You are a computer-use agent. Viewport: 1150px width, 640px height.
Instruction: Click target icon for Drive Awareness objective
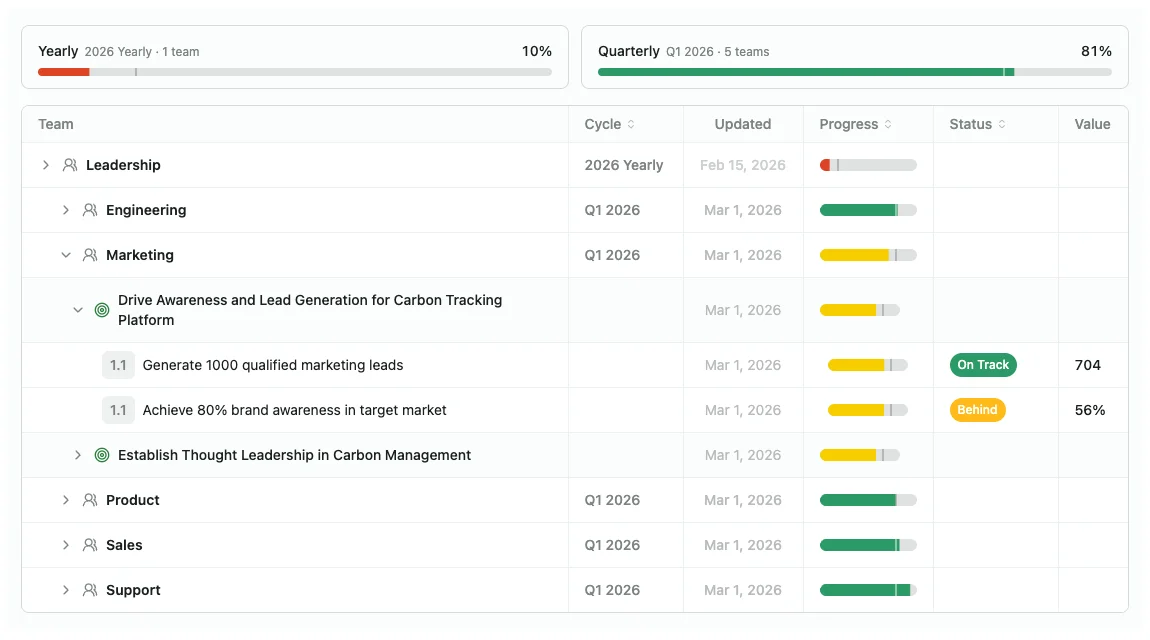[102, 310]
